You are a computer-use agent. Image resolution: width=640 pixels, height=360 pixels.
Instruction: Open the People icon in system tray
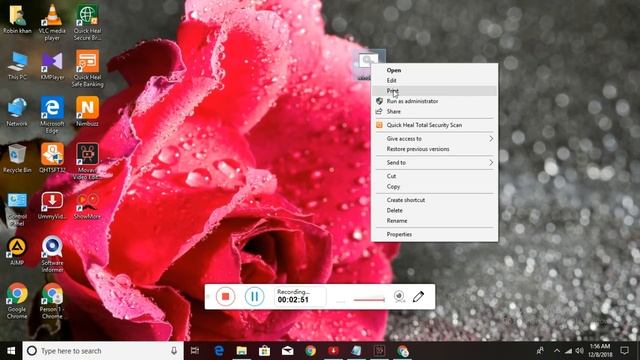540,351
